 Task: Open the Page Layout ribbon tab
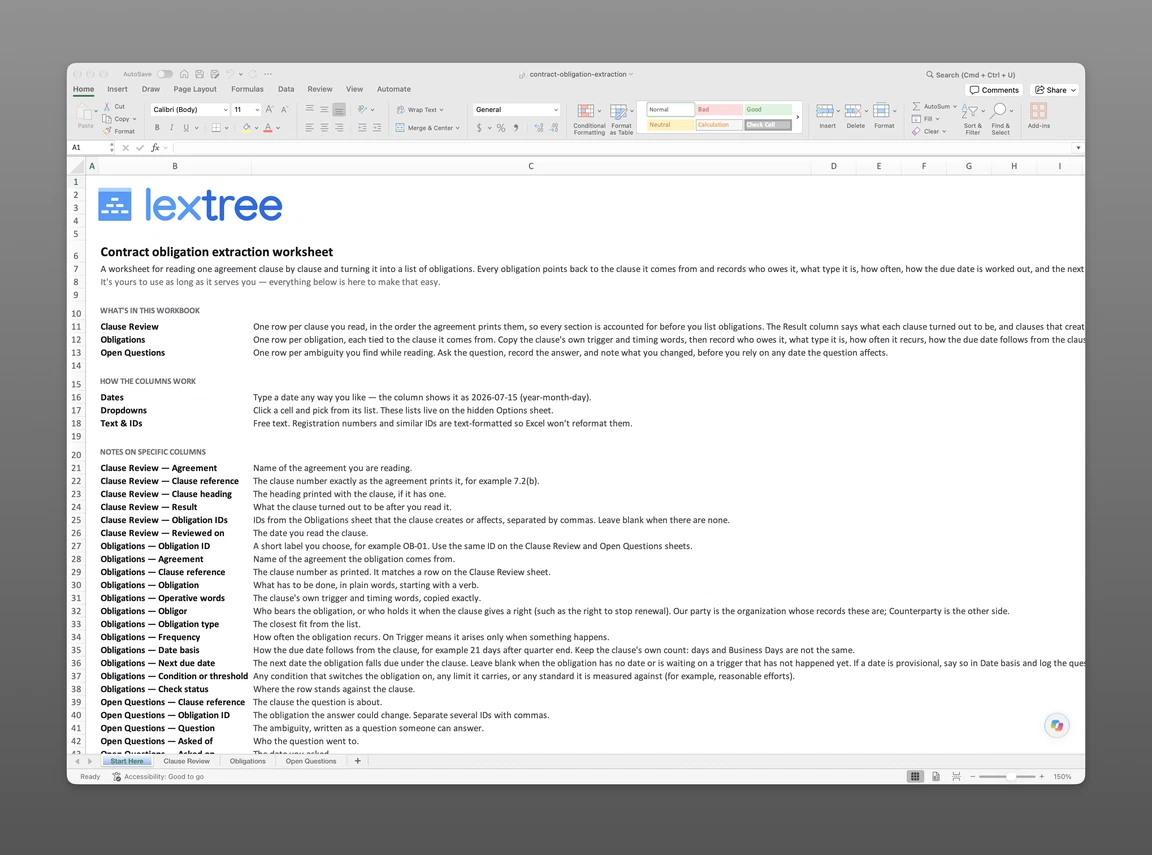coord(195,89)
